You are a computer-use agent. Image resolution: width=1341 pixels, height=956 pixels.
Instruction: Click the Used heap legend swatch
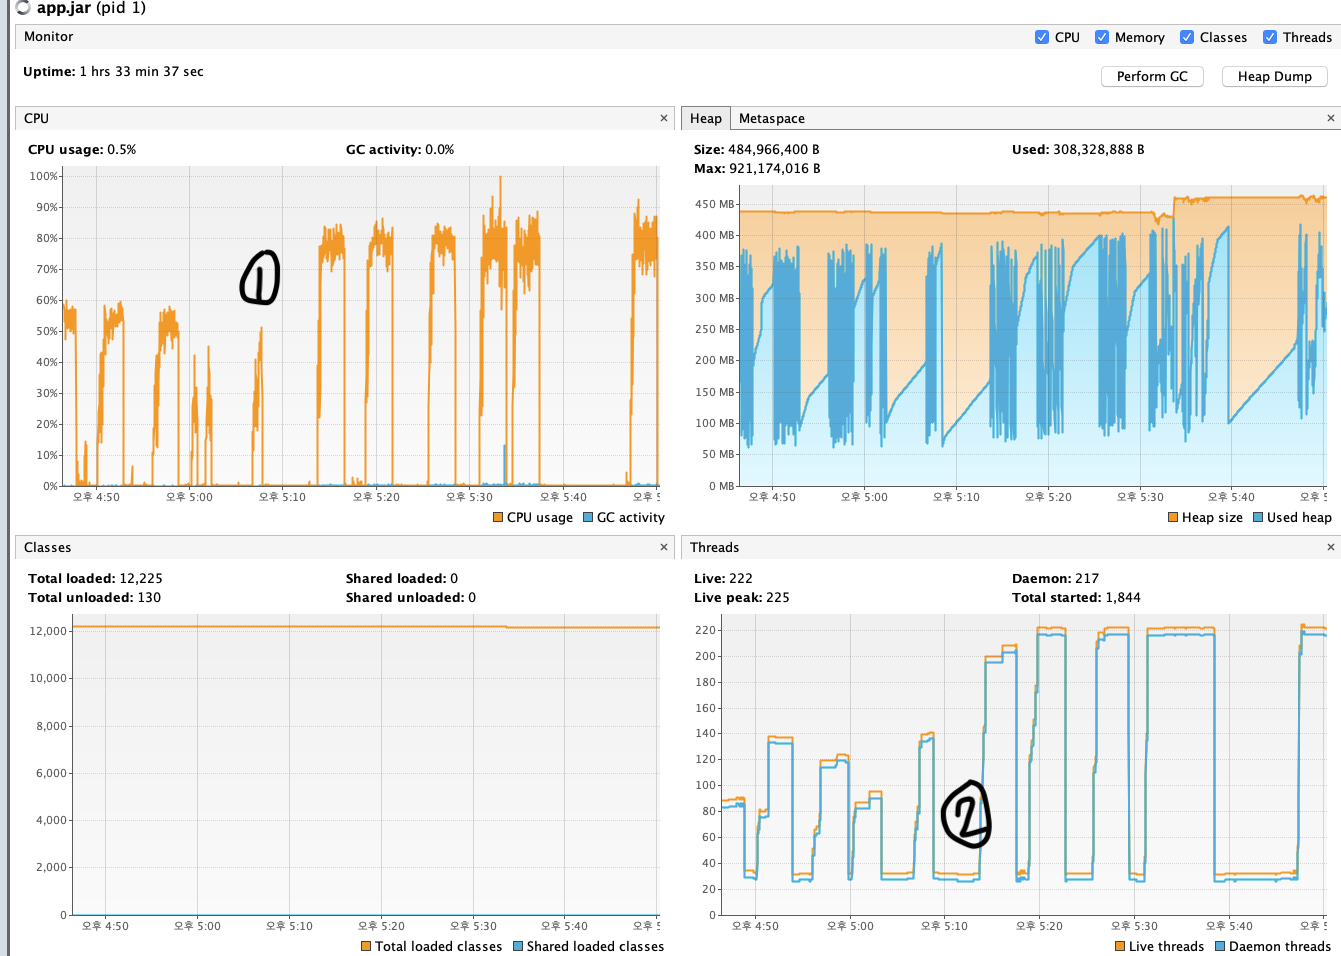point(1258,517)
